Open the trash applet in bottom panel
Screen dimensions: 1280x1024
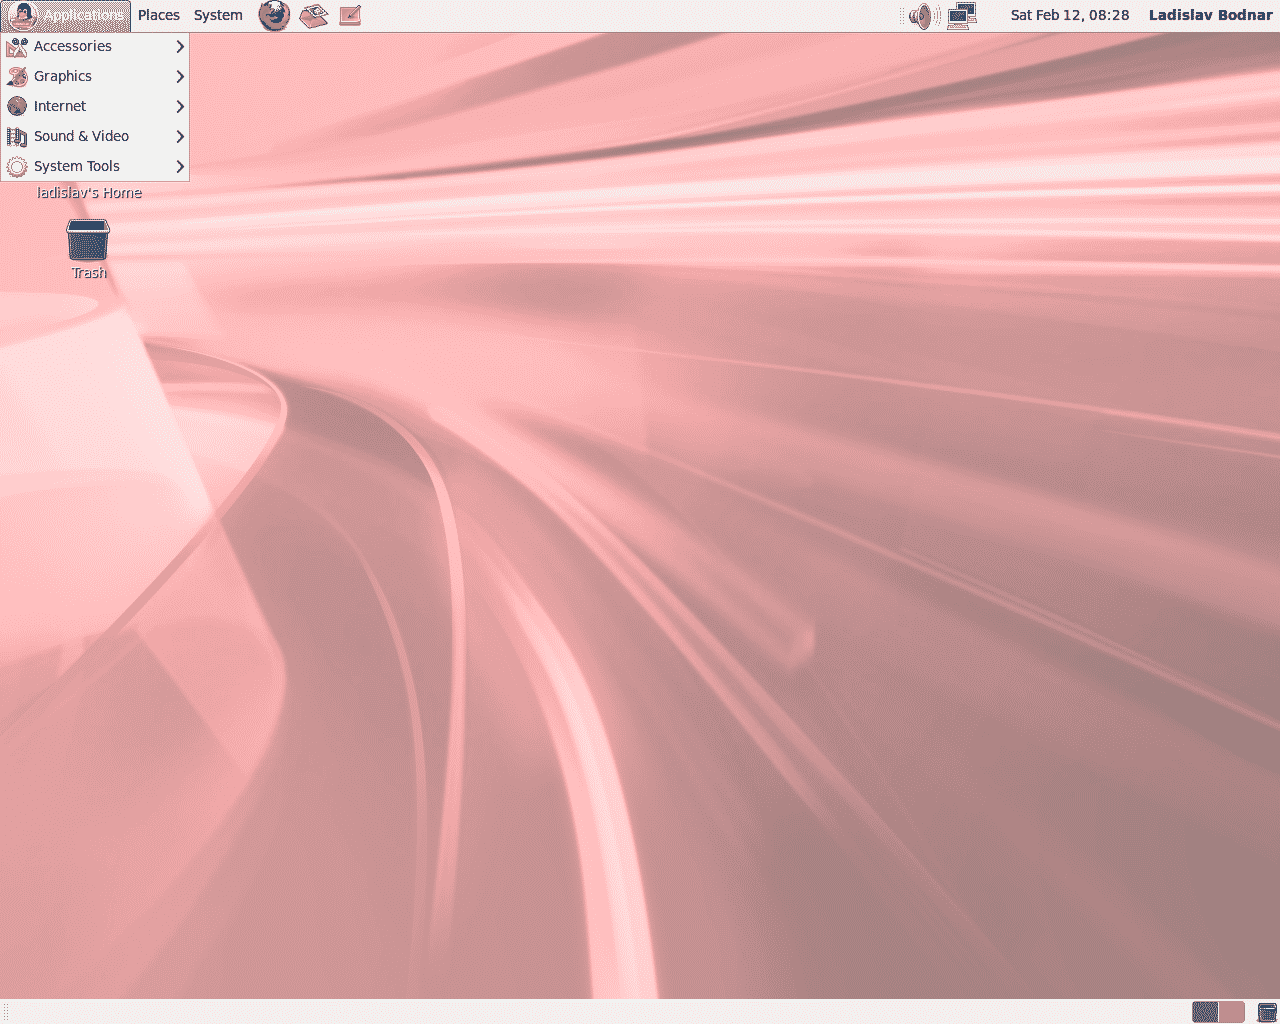pyautogui.click(x=1267, y=1012)
